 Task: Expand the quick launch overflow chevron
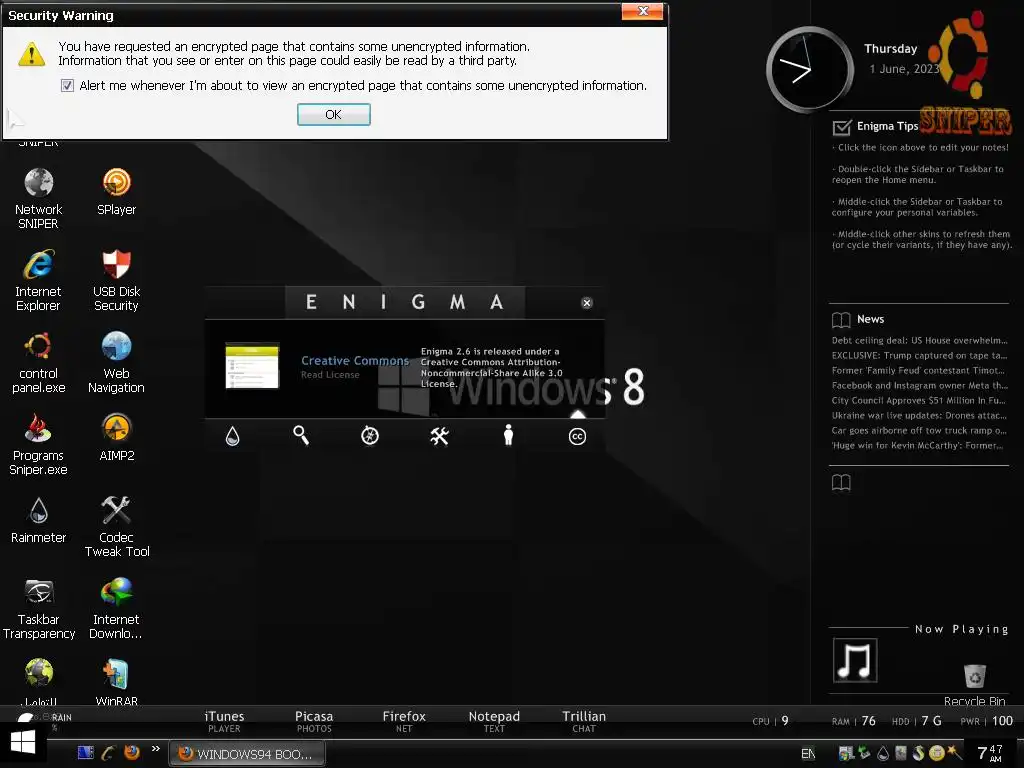click(x=155, y=749)
